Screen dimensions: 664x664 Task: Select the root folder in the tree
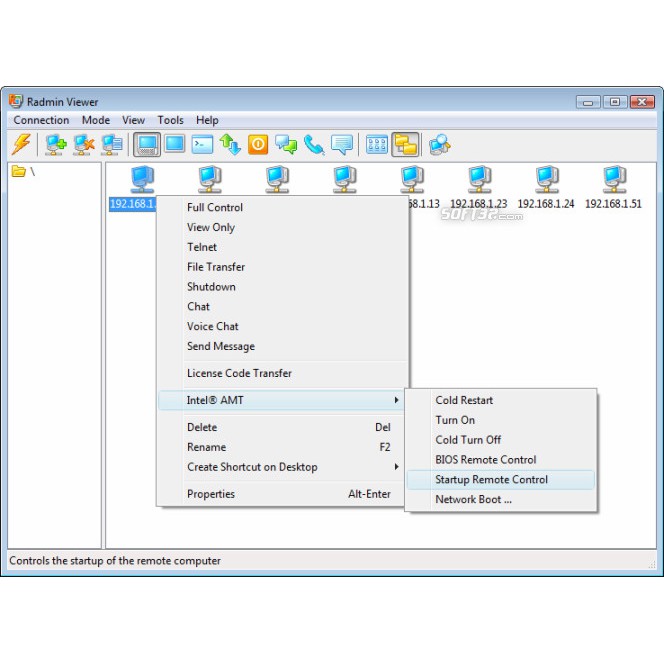pyautogui.click(x=24, y=171)
